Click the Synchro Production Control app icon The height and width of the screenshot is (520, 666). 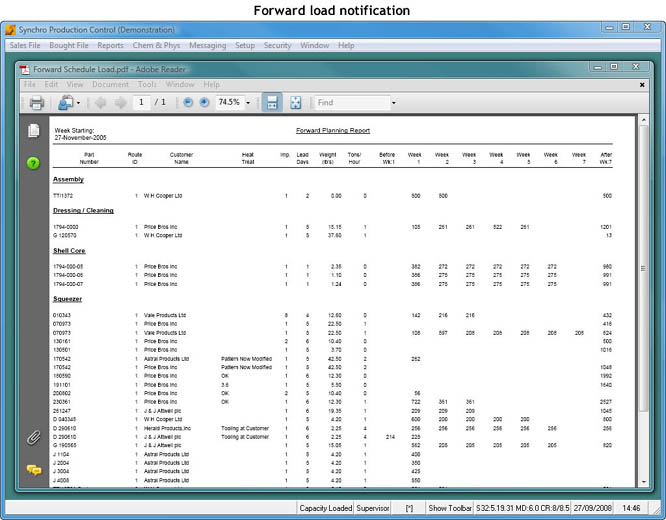[10, 30]
